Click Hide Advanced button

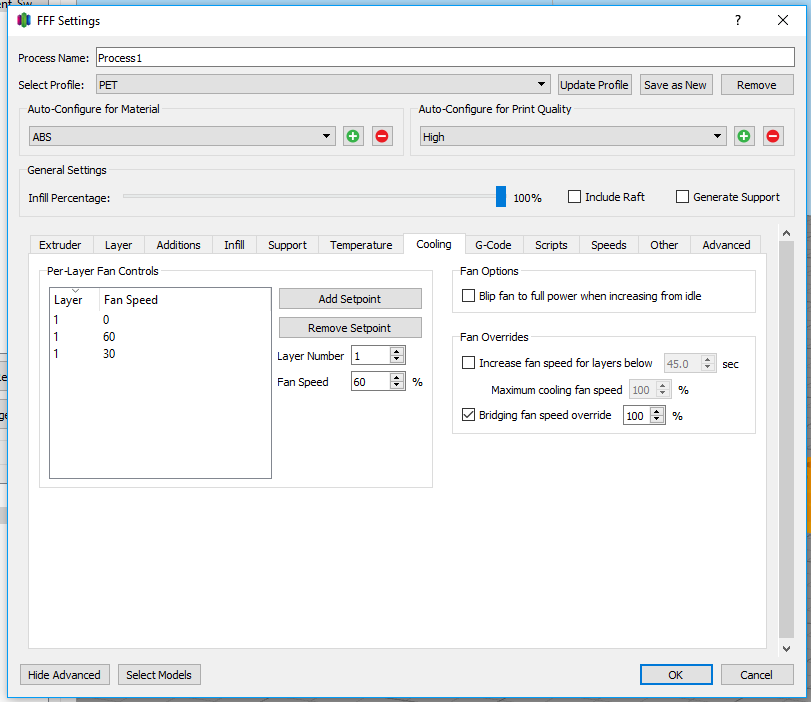[65, 675]
